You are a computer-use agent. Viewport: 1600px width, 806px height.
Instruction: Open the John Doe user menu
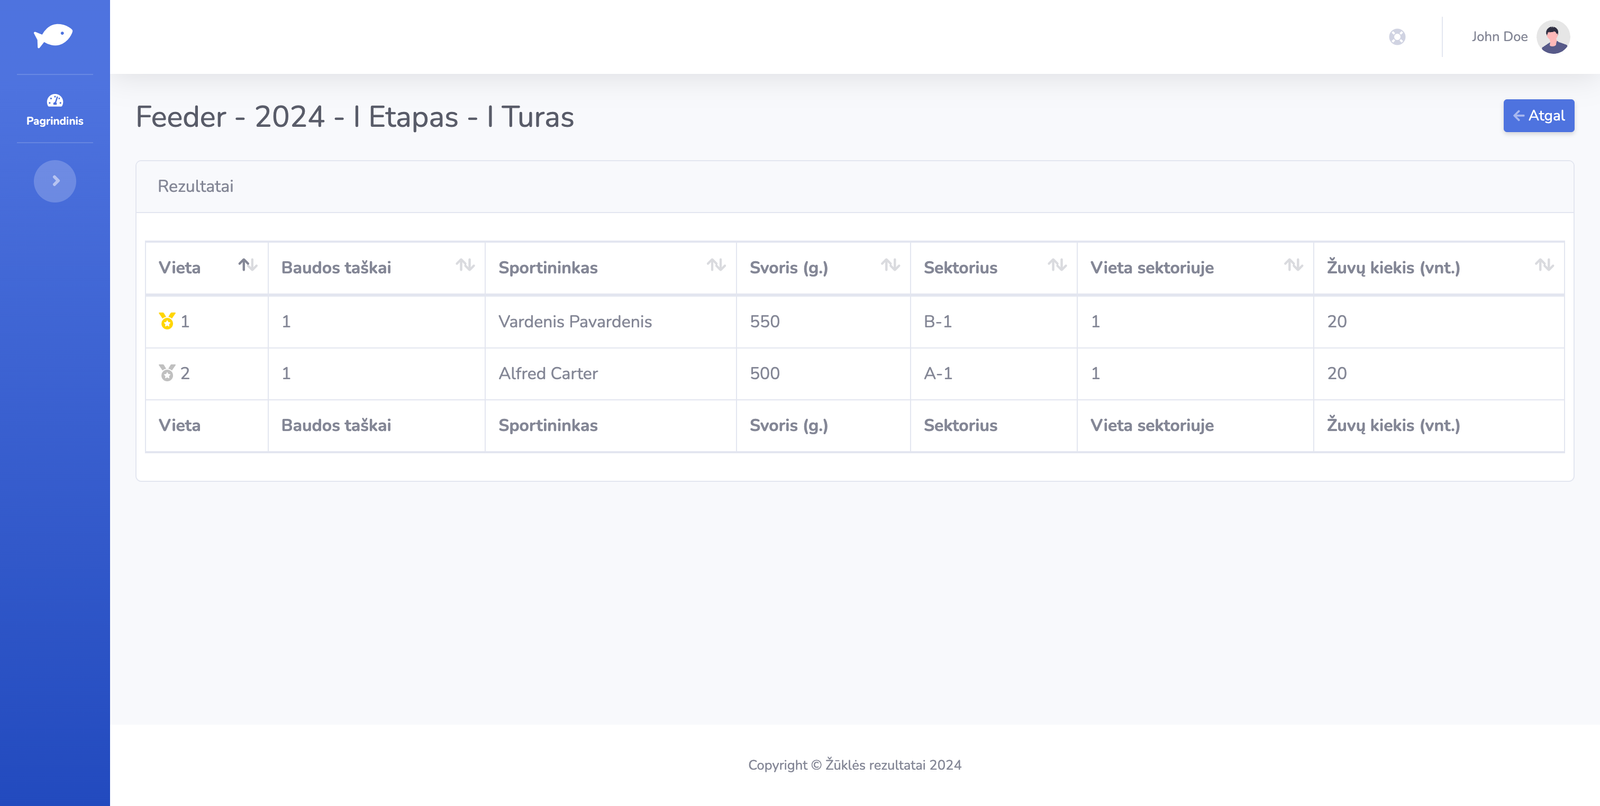1499,37
